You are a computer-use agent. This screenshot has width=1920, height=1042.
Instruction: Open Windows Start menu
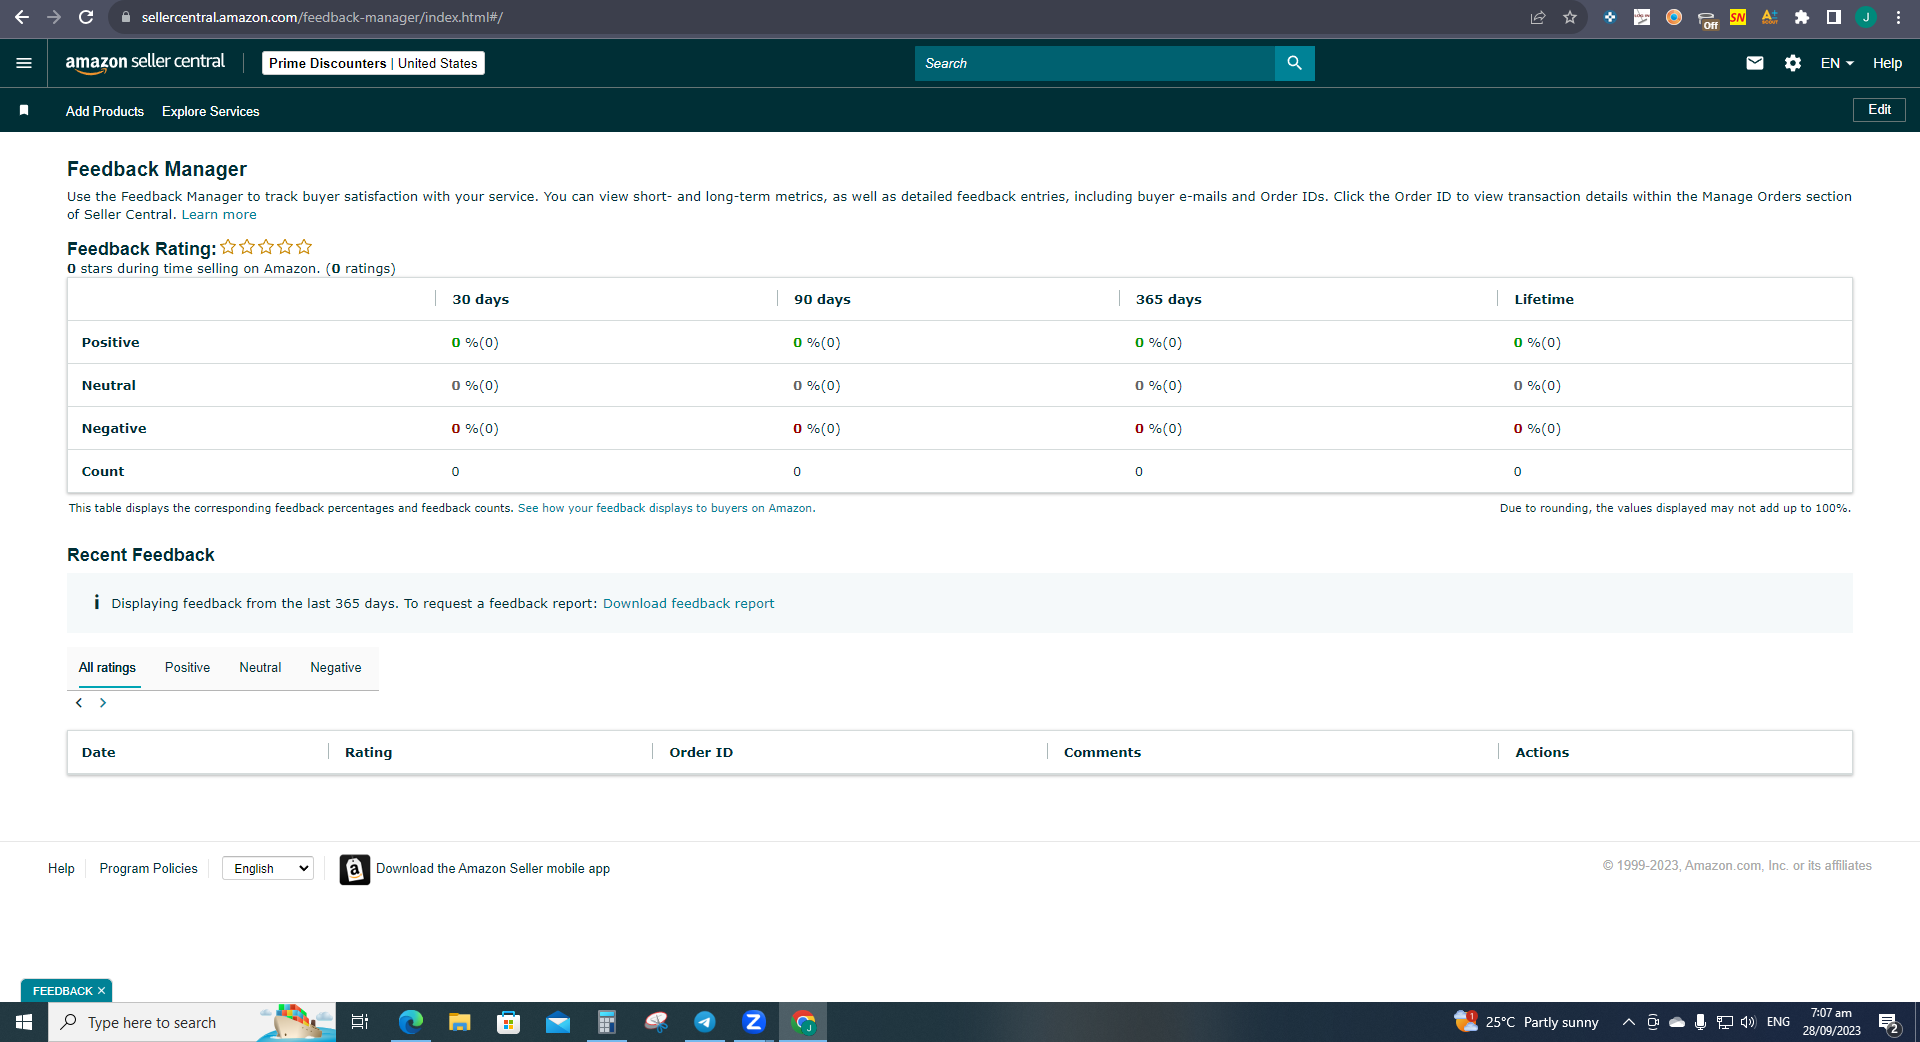pos(24,1022)
